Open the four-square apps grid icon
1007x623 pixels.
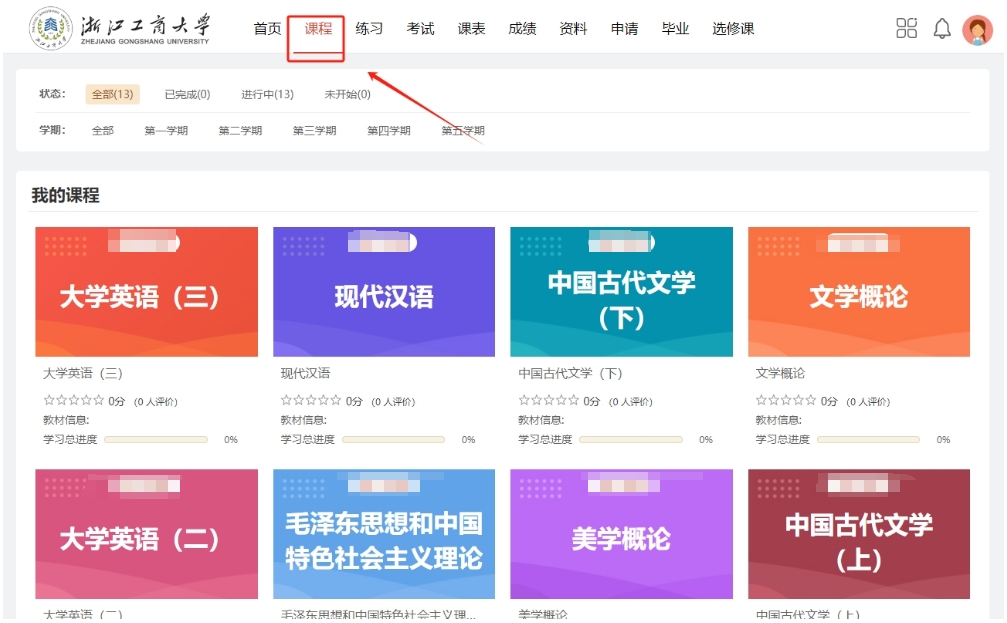coord(906,29)
